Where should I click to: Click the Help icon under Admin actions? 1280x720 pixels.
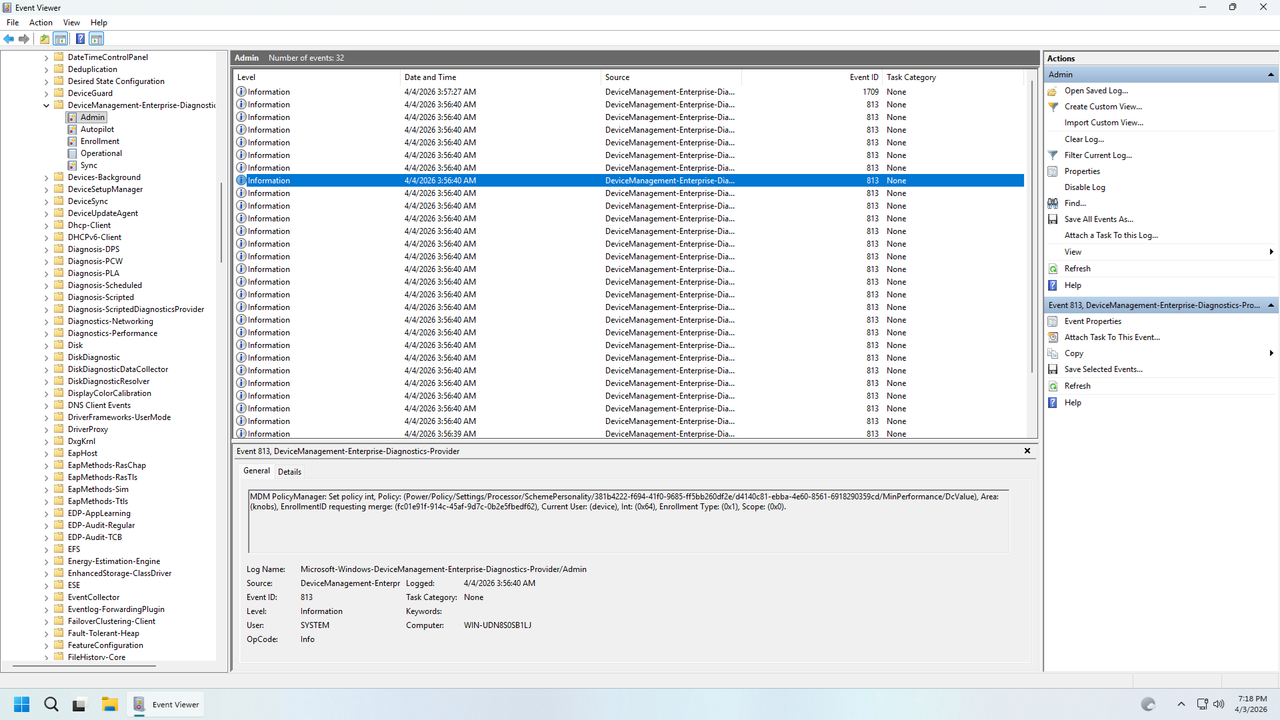1053,285
